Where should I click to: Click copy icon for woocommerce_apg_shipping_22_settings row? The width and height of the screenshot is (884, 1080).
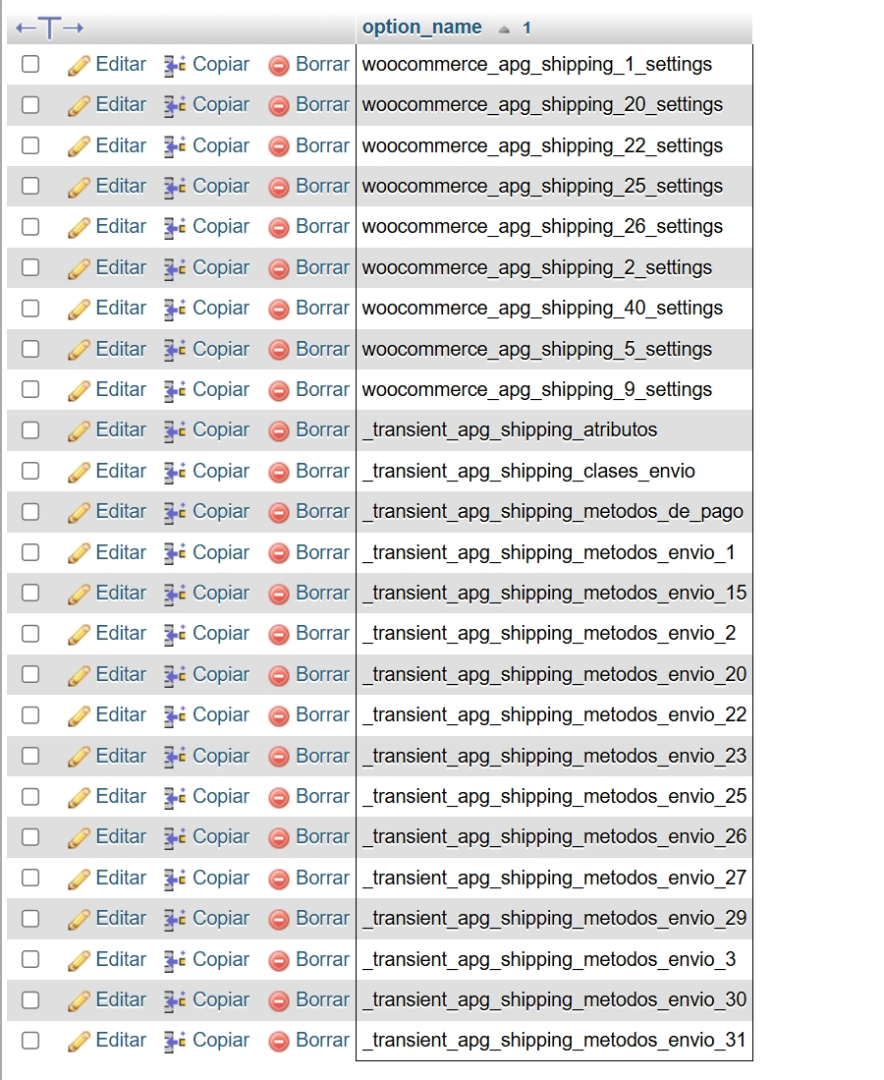coord(176,146)
